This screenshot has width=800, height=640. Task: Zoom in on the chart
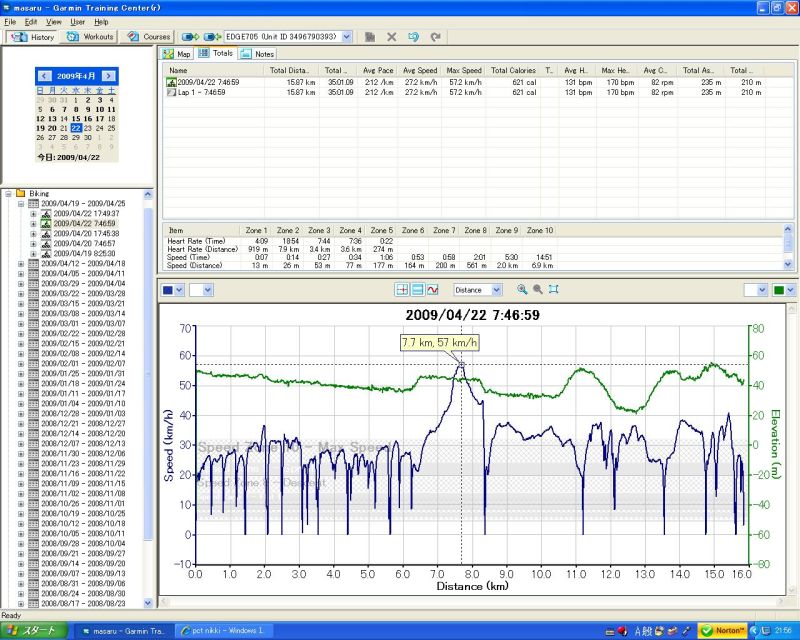tap(522, 289)
